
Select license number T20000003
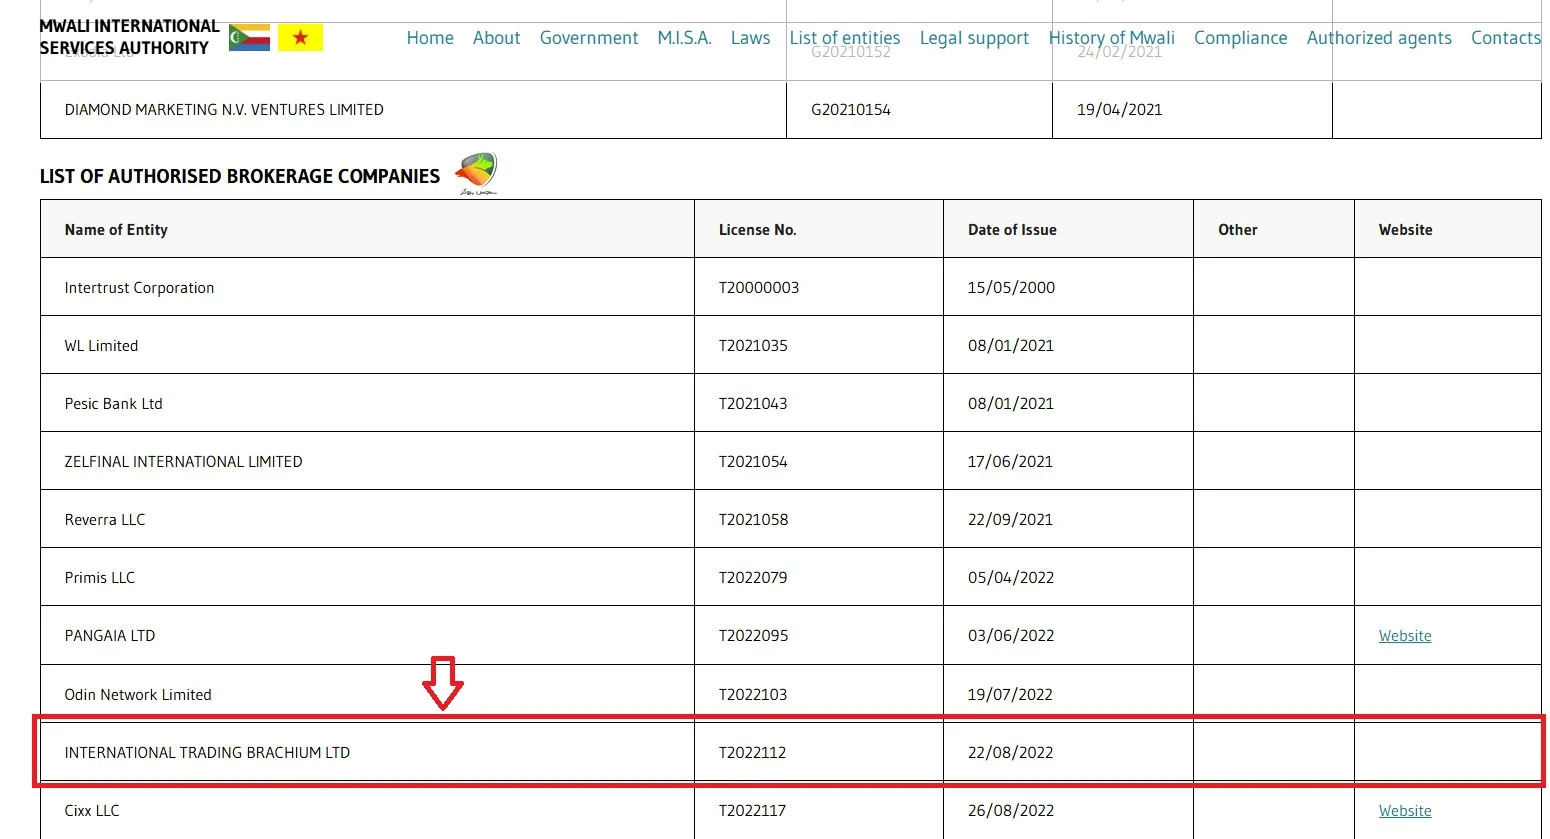click(759, 288)
